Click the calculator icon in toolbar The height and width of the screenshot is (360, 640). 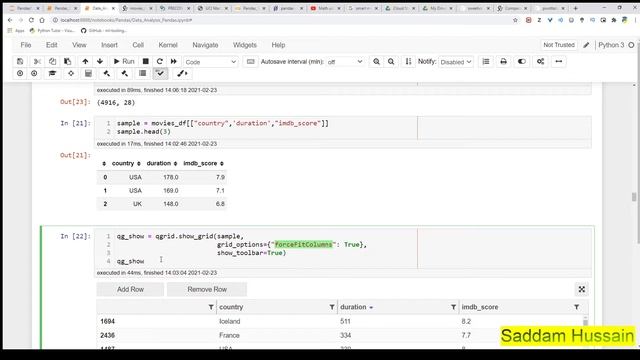(88, 73)
